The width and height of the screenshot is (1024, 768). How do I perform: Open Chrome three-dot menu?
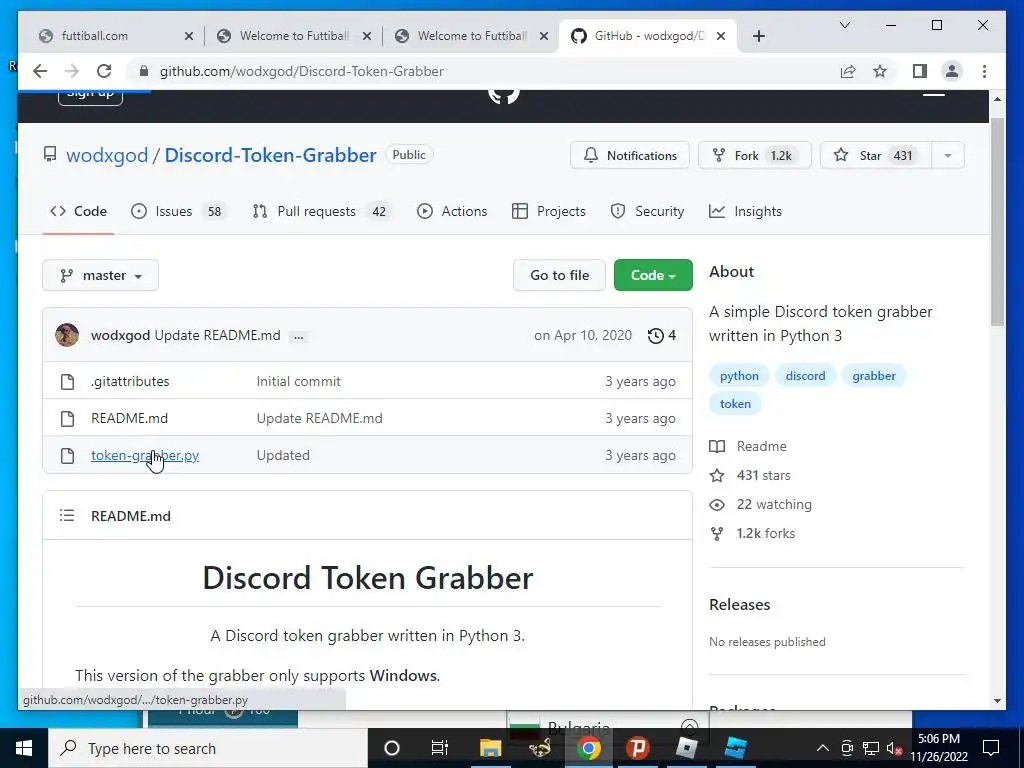click(984, 71)
